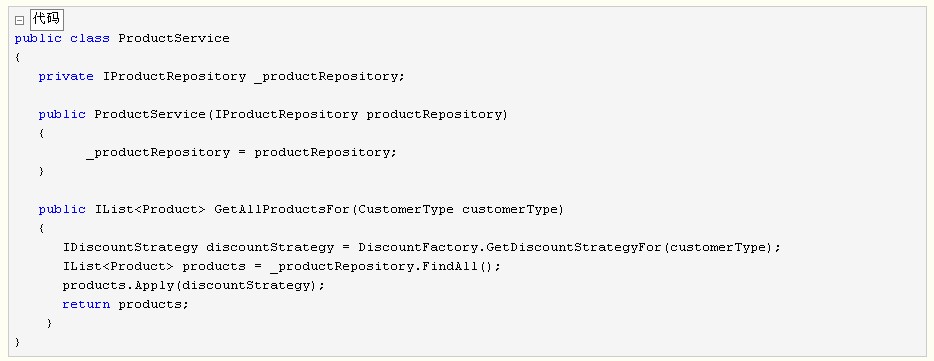Click the ProductService class name in declaration

(x=174, y=39)
